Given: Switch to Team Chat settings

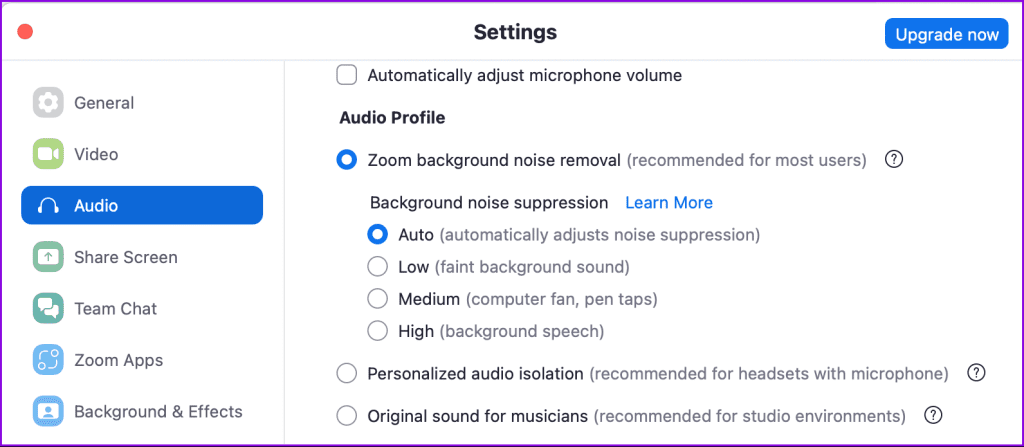Looking at the screenshot, I should (x=115, y=309).
